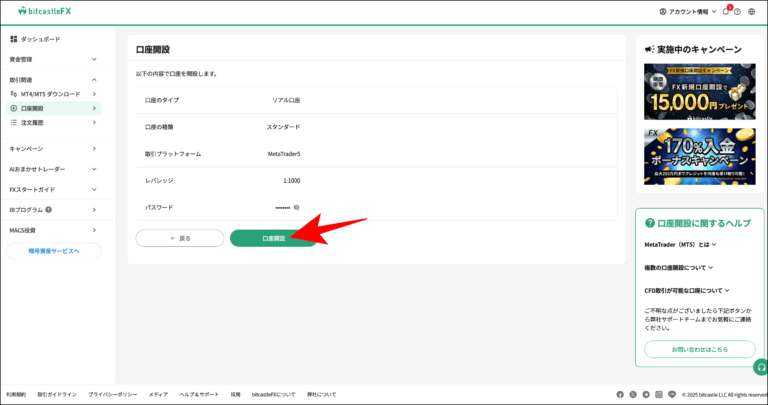Image resolution: width=768 pixels, height=405 pixels.
Task: Open the headset support chat button
Action: click(x=761, y=367)
